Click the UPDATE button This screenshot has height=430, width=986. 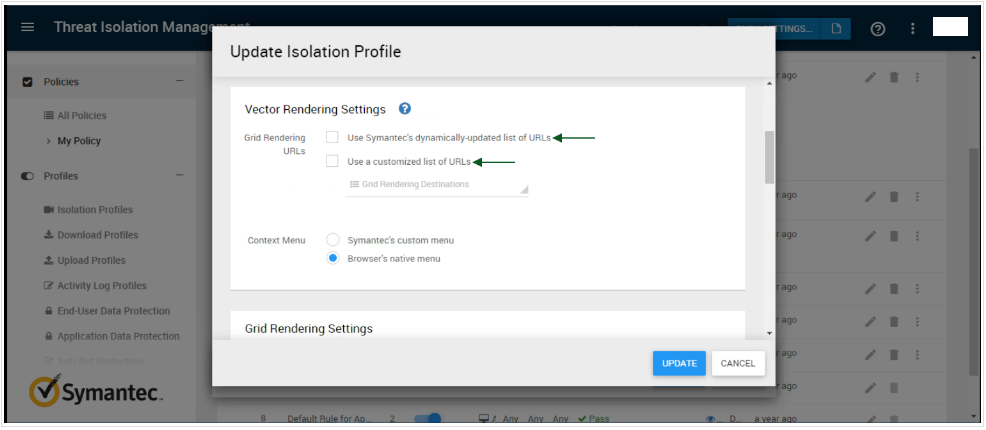(679, 363)
